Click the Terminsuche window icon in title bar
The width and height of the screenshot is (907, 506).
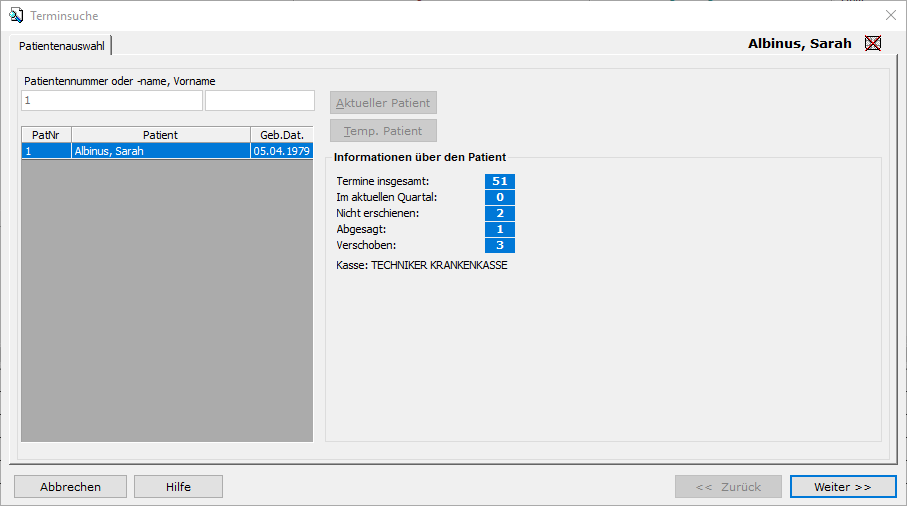click(x=16, y=16)
